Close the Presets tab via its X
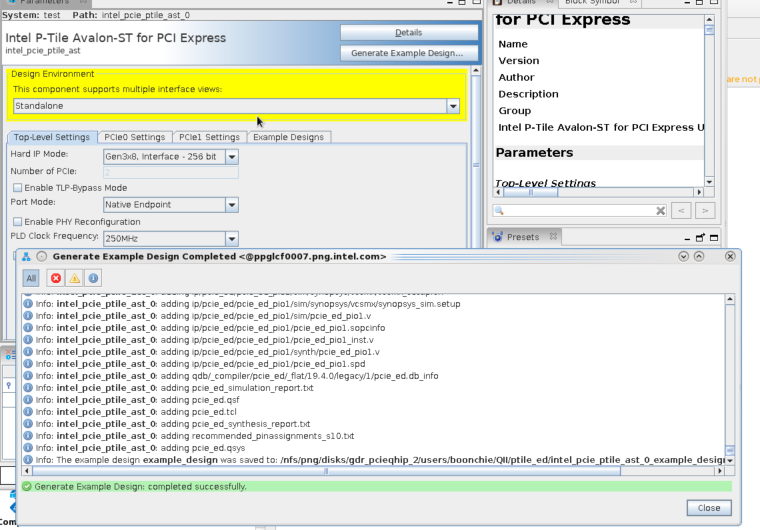The width and height of the screenshot is (760, 530). click(553, 236)
